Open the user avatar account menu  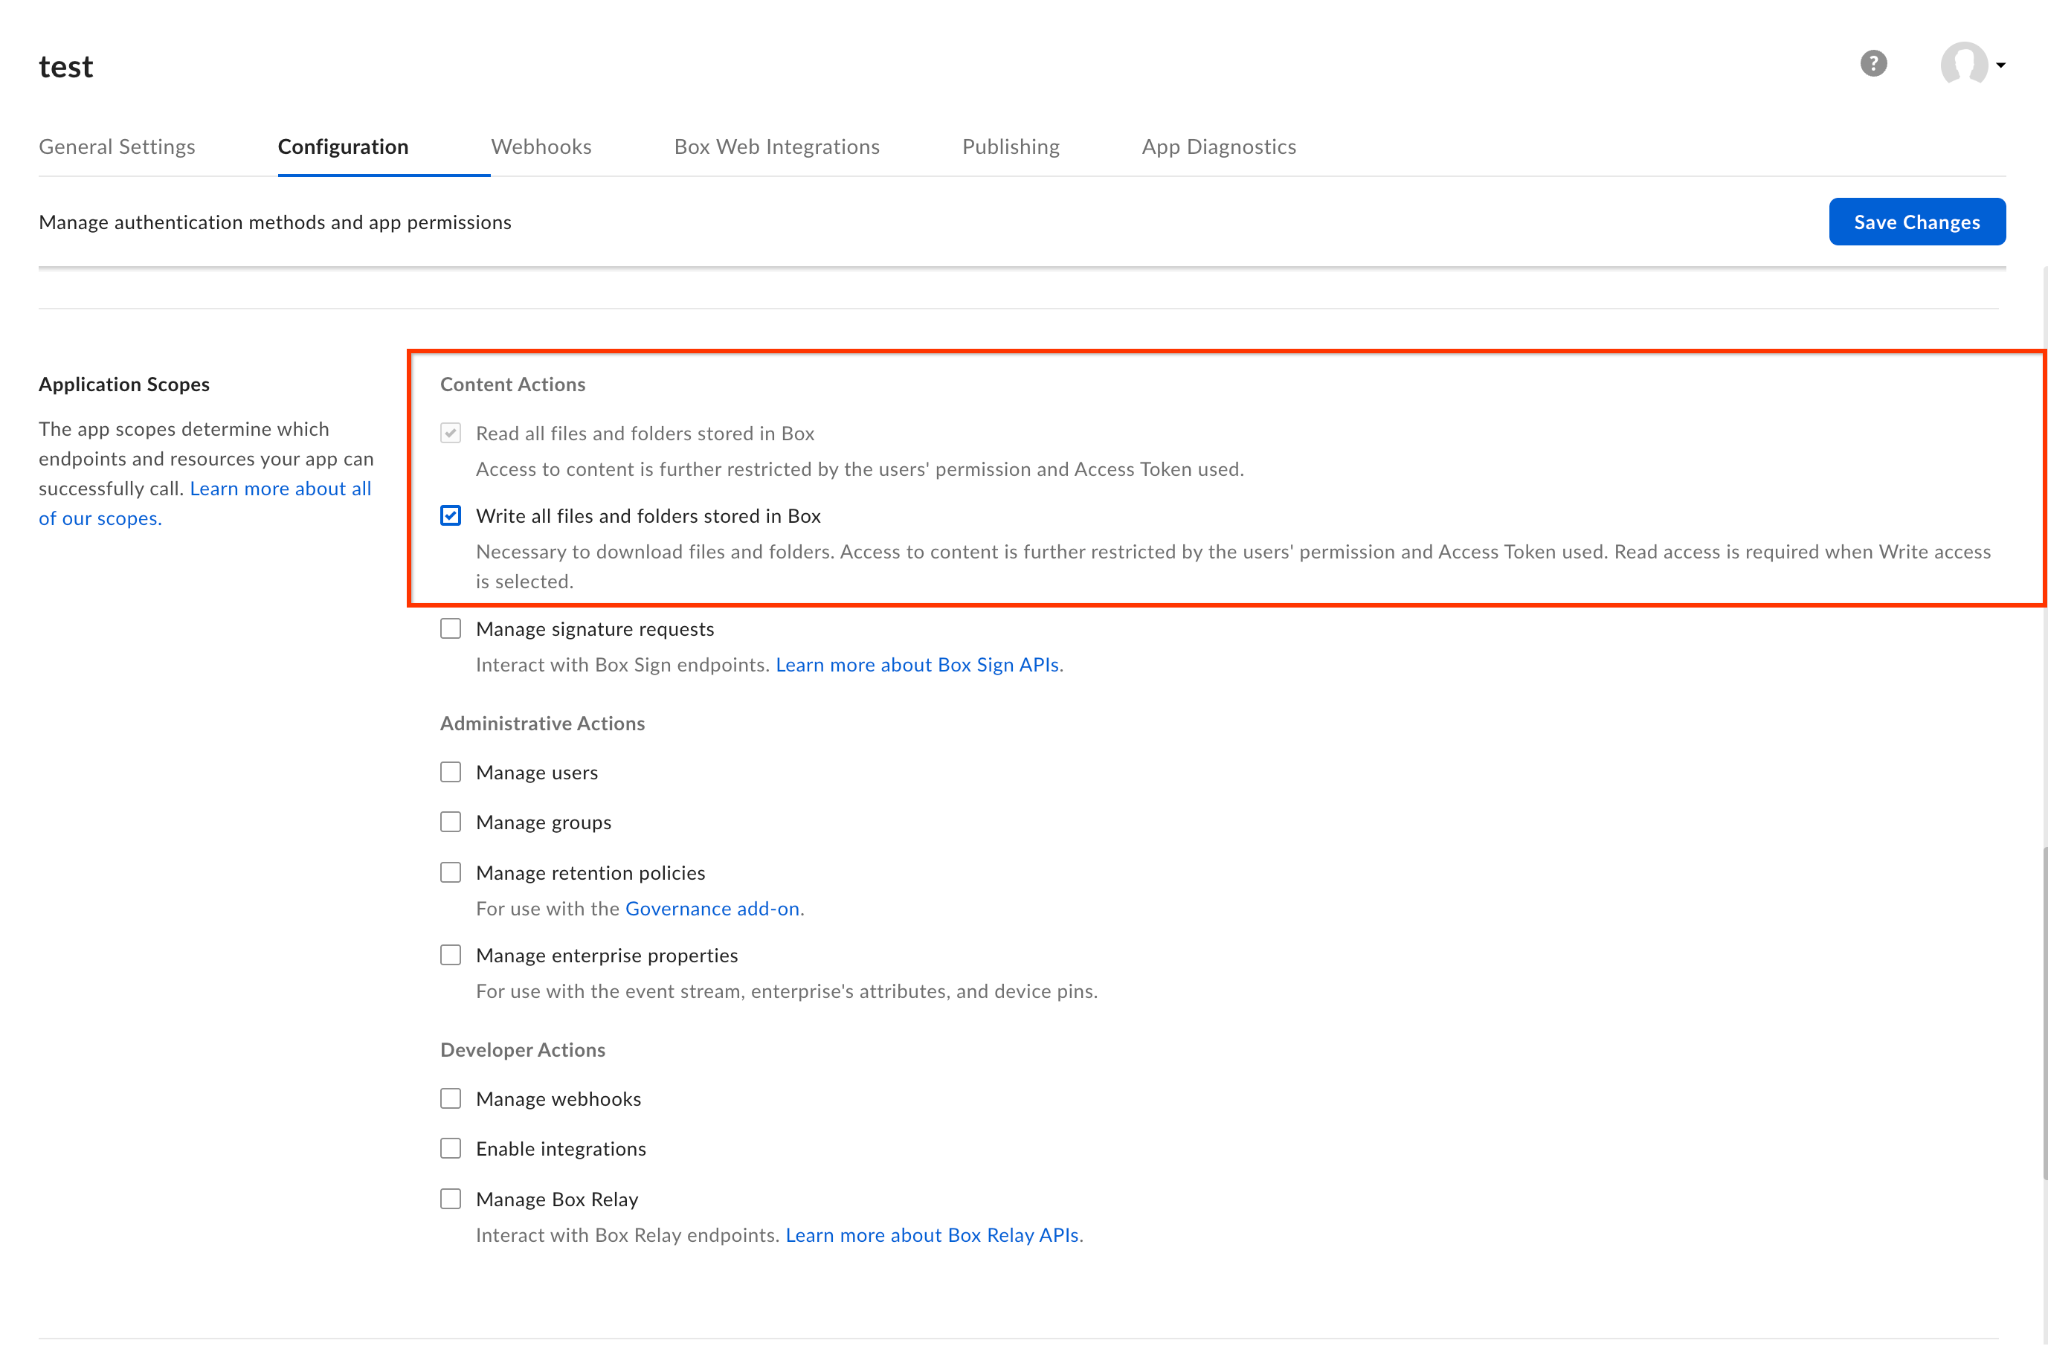[1971, 64]
